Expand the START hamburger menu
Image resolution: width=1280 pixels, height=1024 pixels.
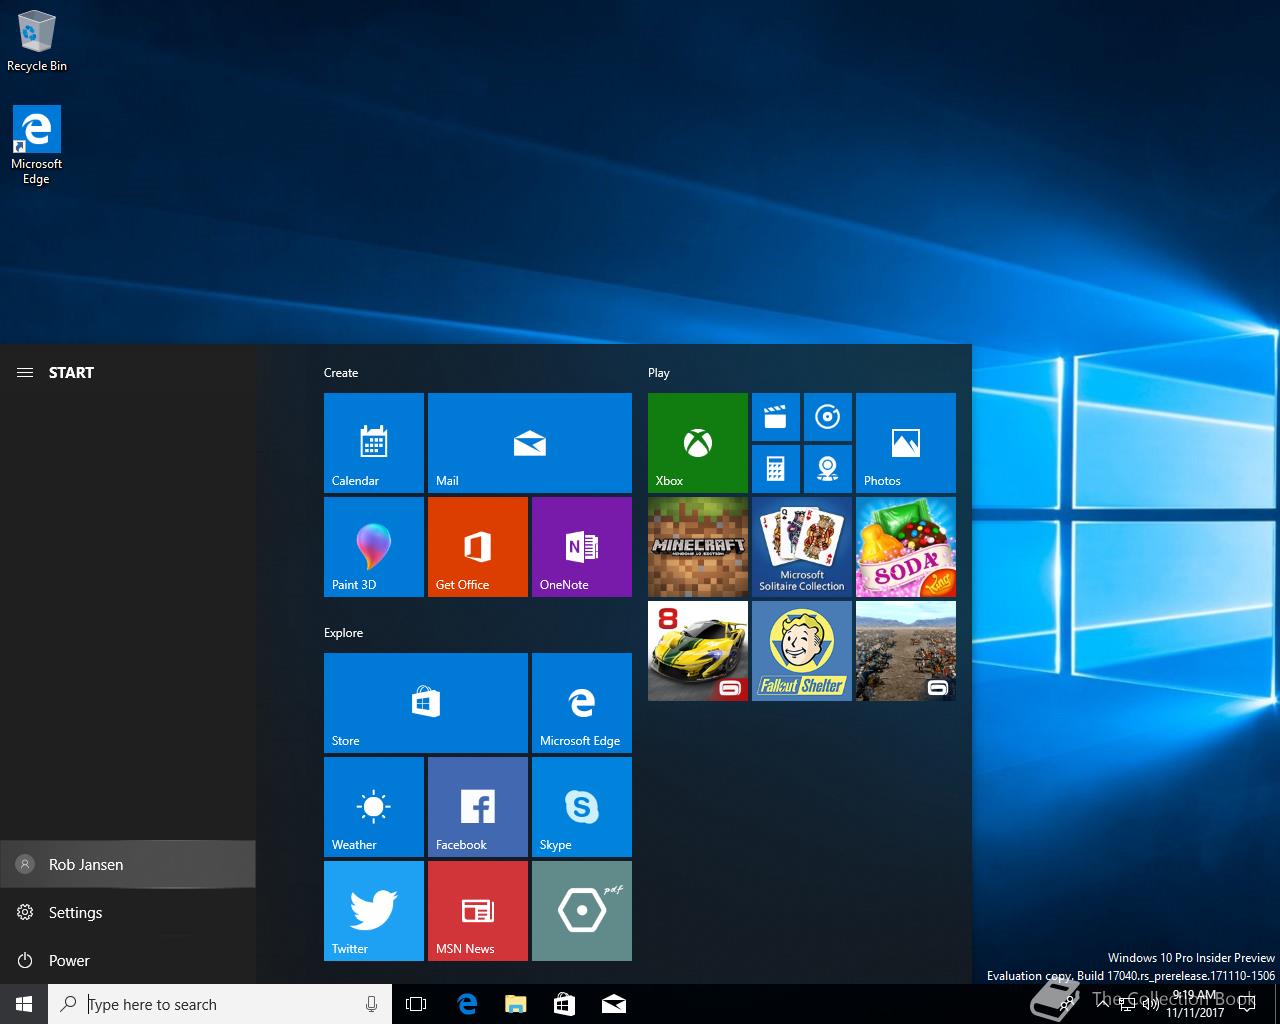25,372
